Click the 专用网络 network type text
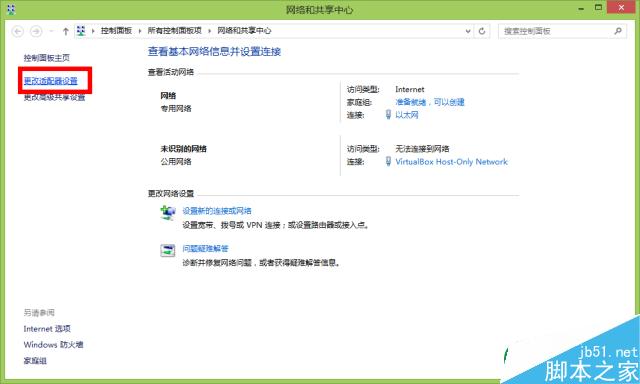The height and width of the screenshot is (384, 640). tap(176, 109)
